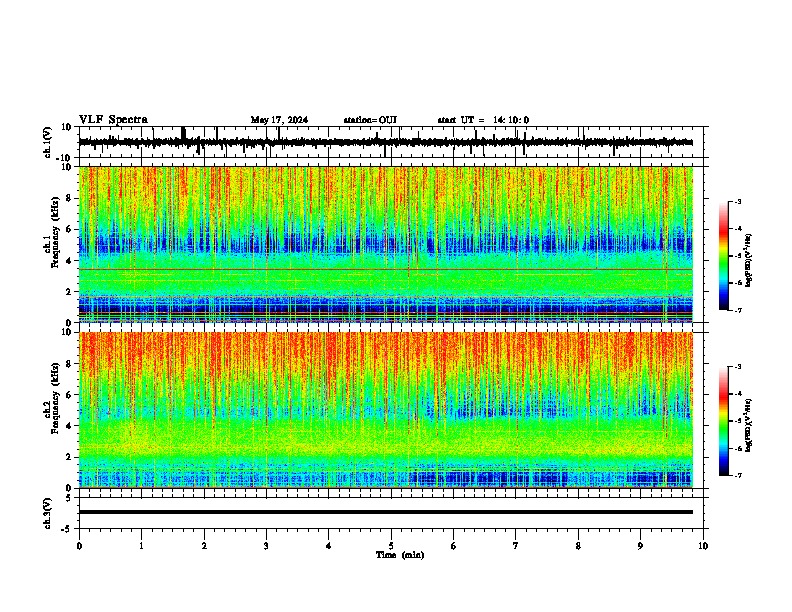Screen dimensions: 792x612
Task: Click the ch.2 color scale log(PSD) unit label
Action: [x=749, y=425]
